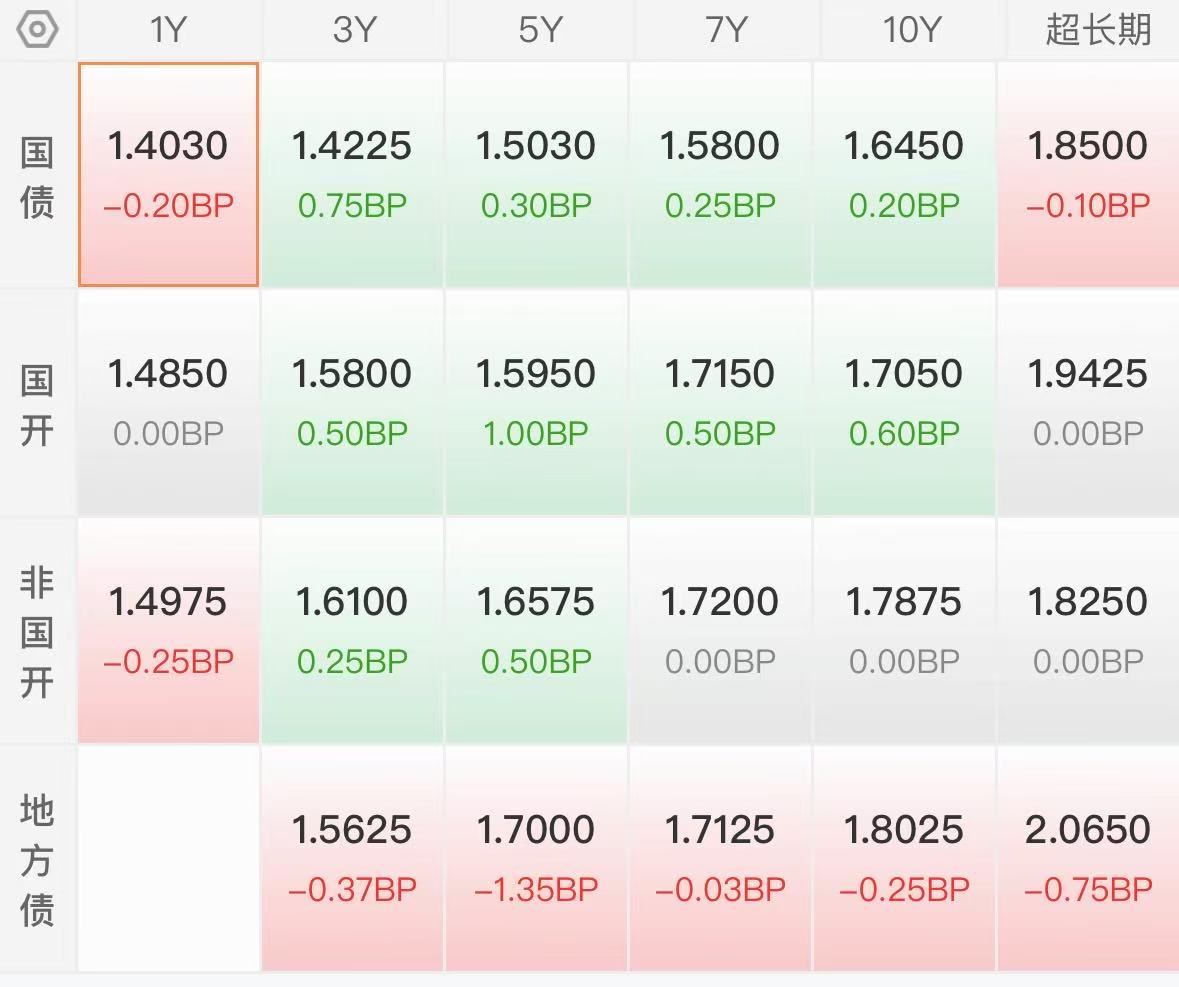Open the hexagon settings icon

[37, 30]
